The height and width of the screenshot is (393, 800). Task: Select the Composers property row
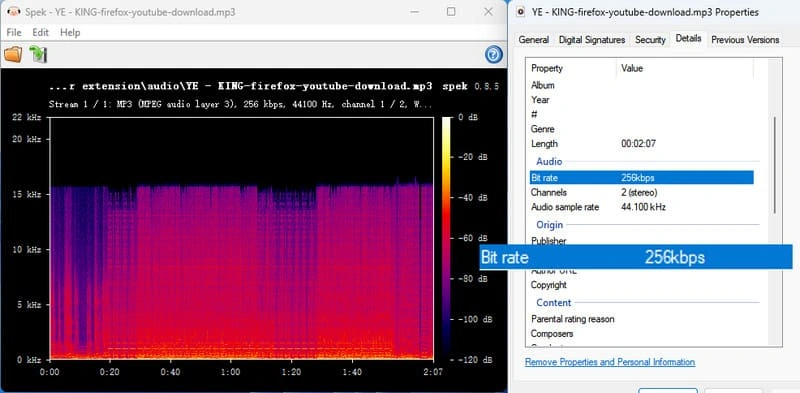point(641,334)
